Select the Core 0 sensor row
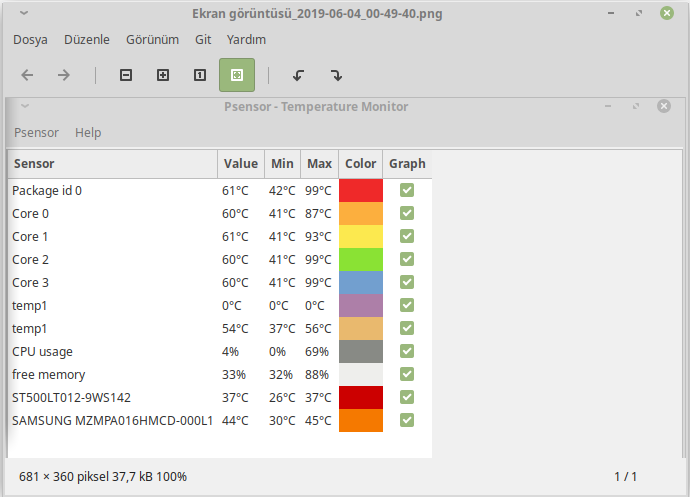 click(220, 214)
